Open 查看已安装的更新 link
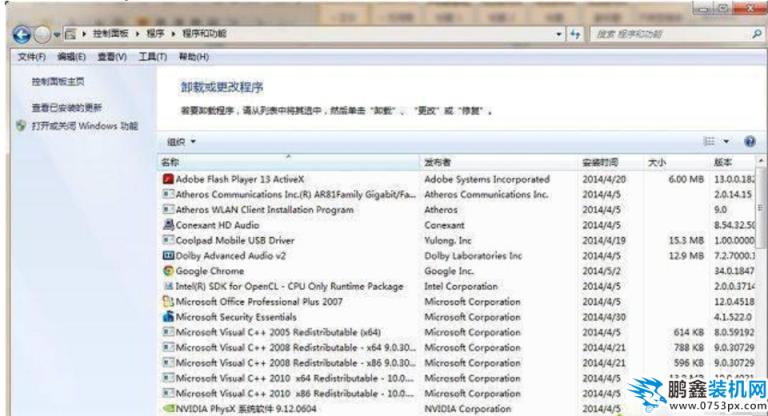This screenshot has width=768, height=416. coord(67,107)
